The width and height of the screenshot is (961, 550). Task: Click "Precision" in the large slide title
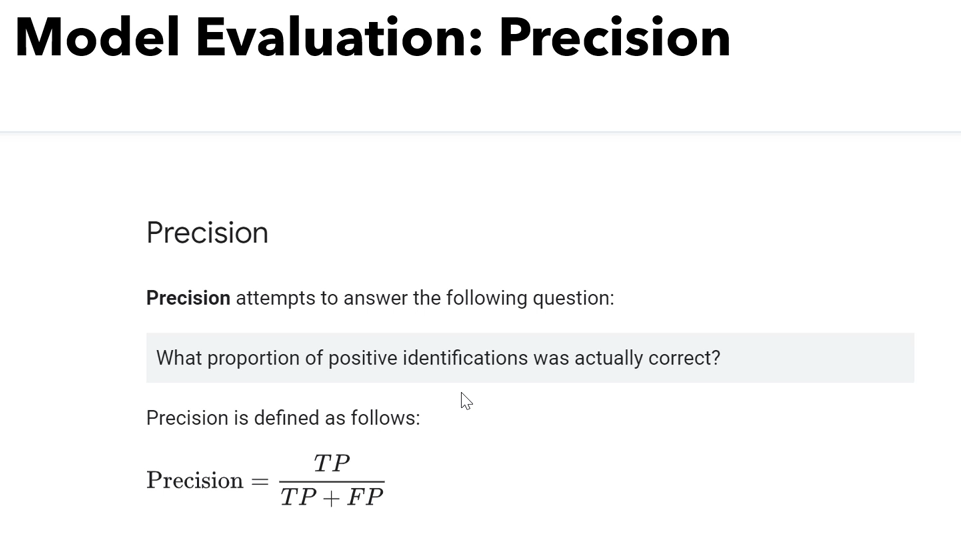[614, 38]
